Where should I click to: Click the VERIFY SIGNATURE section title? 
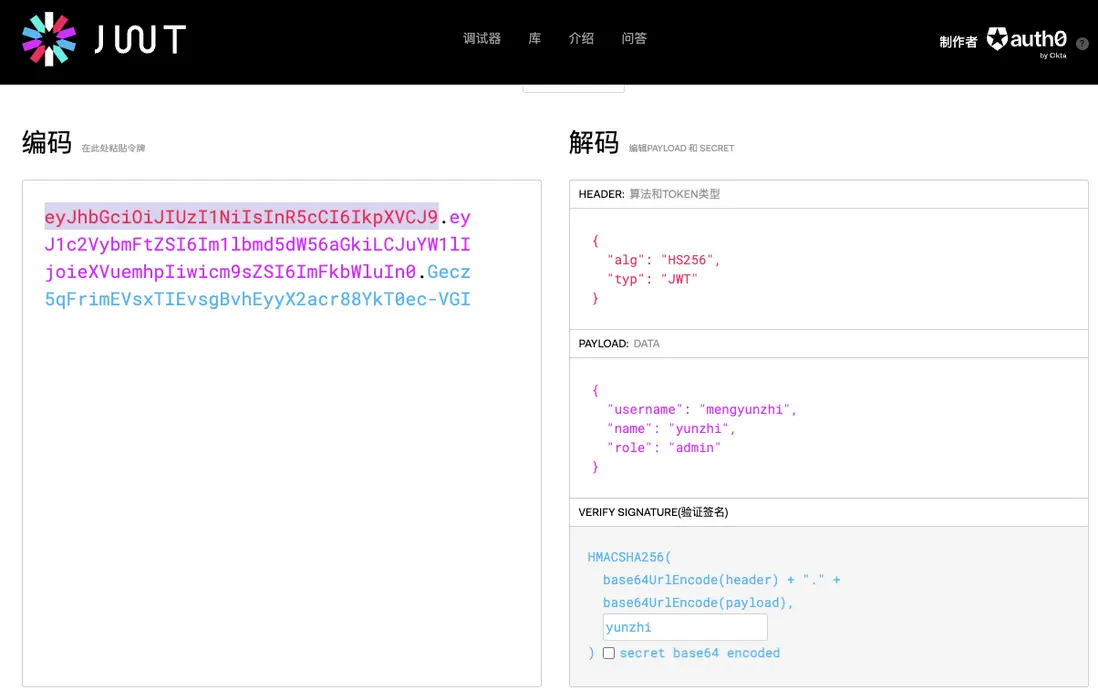point(653,512)
